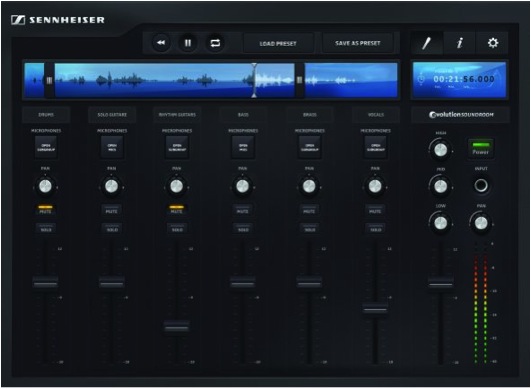Click Load Preset

tap(278, 43)
